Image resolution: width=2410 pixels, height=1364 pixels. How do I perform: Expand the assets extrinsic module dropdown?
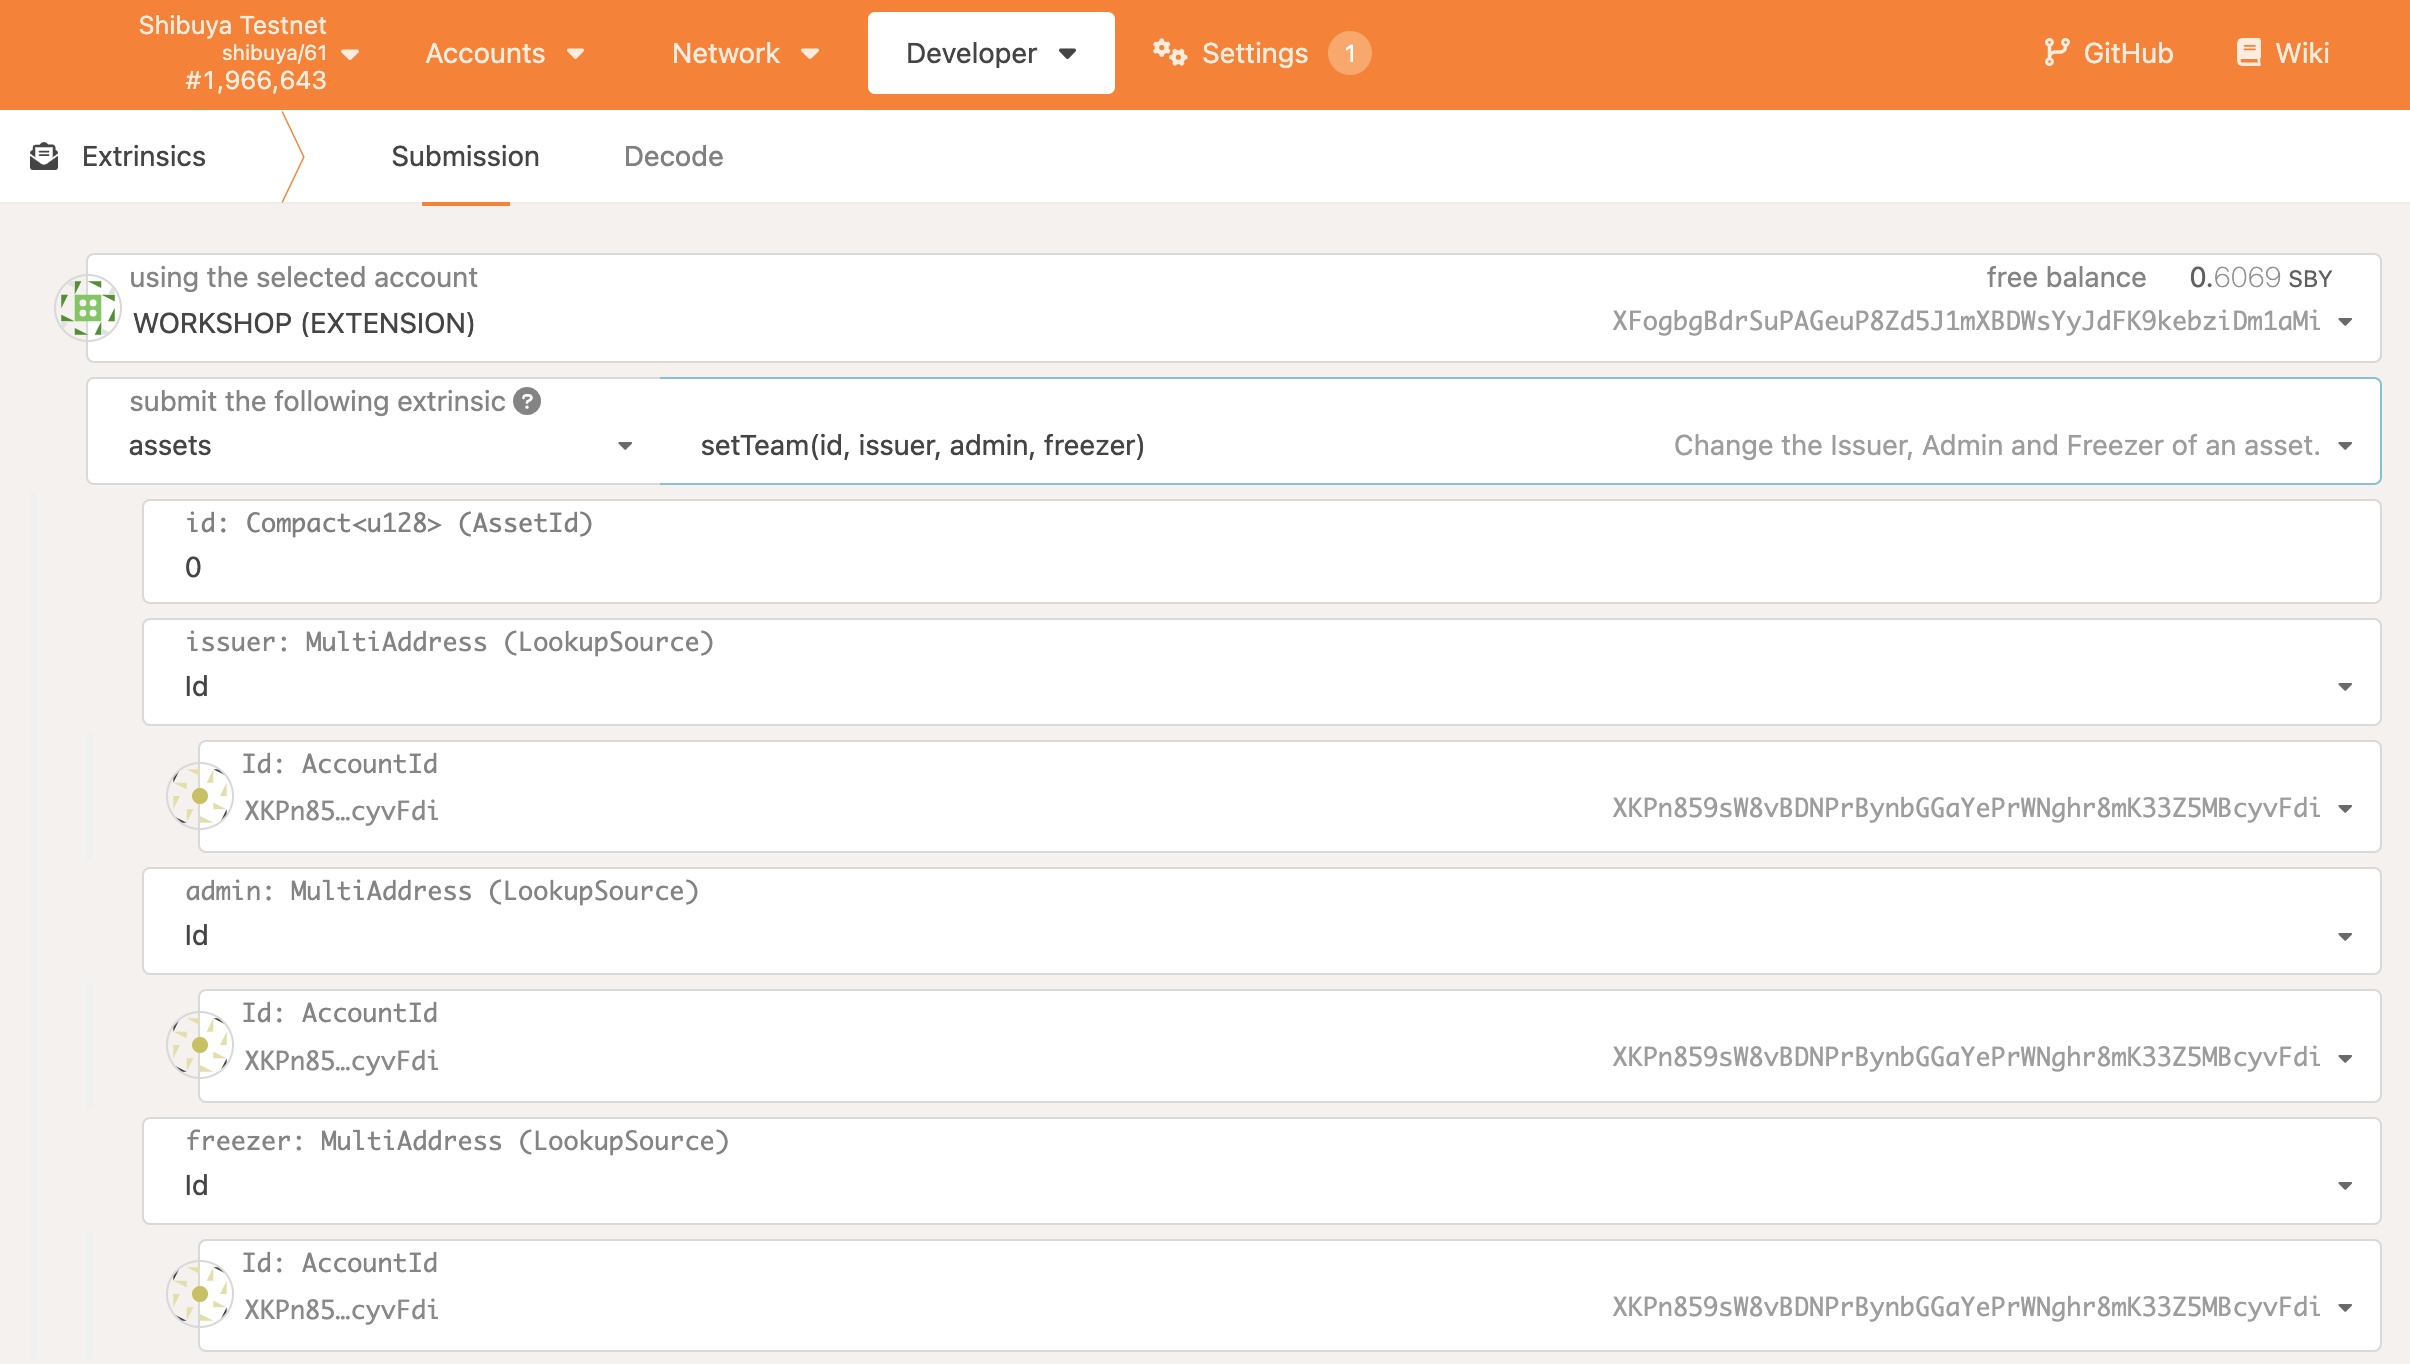point(382,445)
